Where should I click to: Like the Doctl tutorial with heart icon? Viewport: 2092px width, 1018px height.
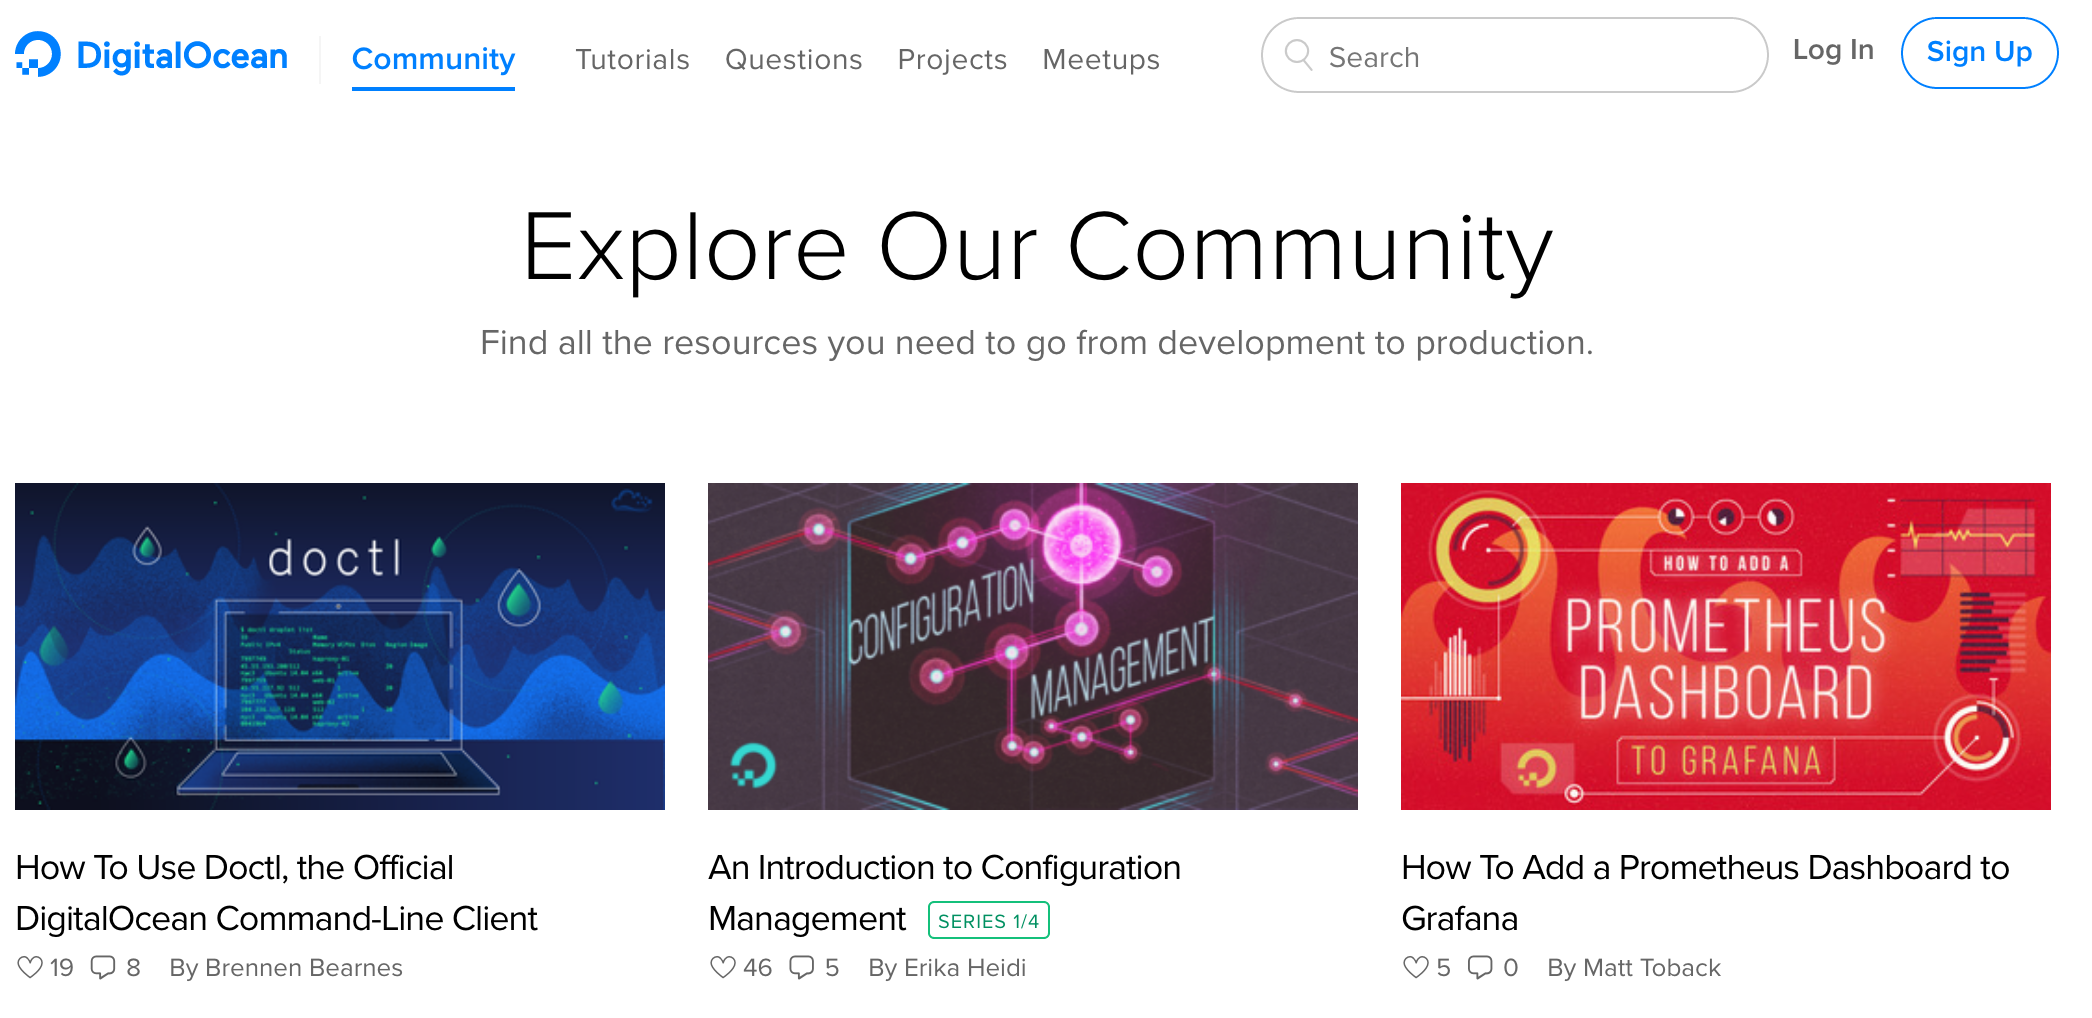(x=30, y=967)
